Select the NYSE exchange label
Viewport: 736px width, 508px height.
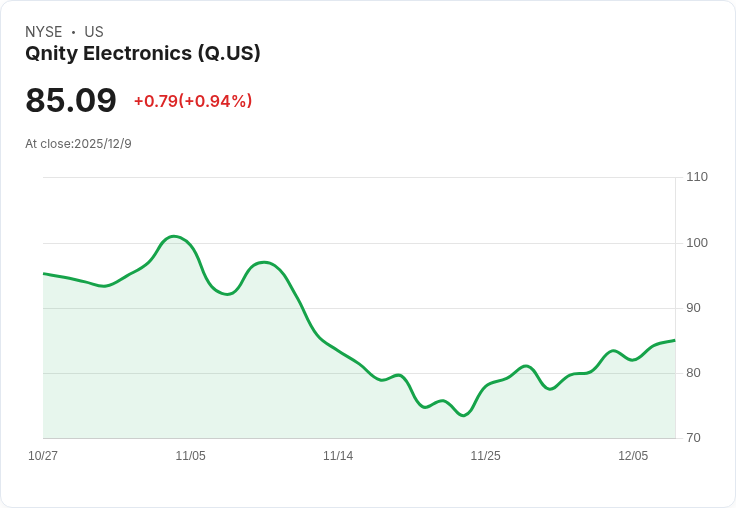point(44,31)
